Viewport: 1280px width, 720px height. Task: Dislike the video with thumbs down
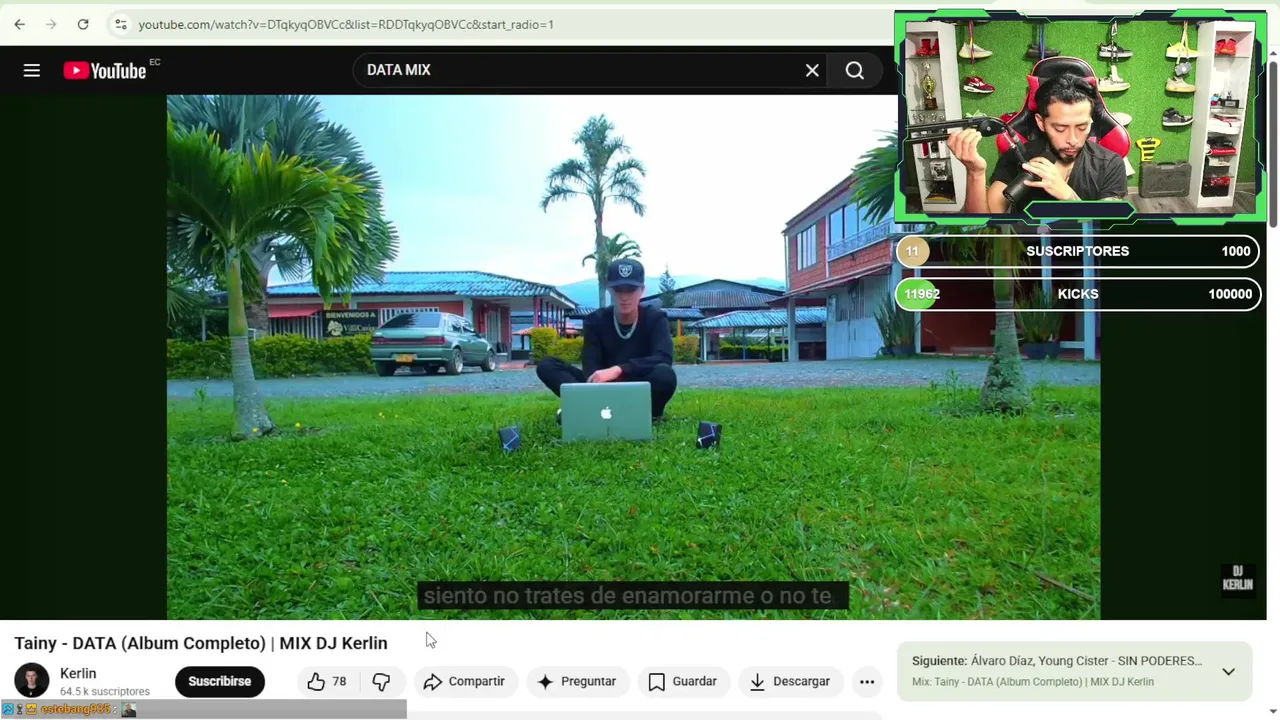tap(381, 681)
